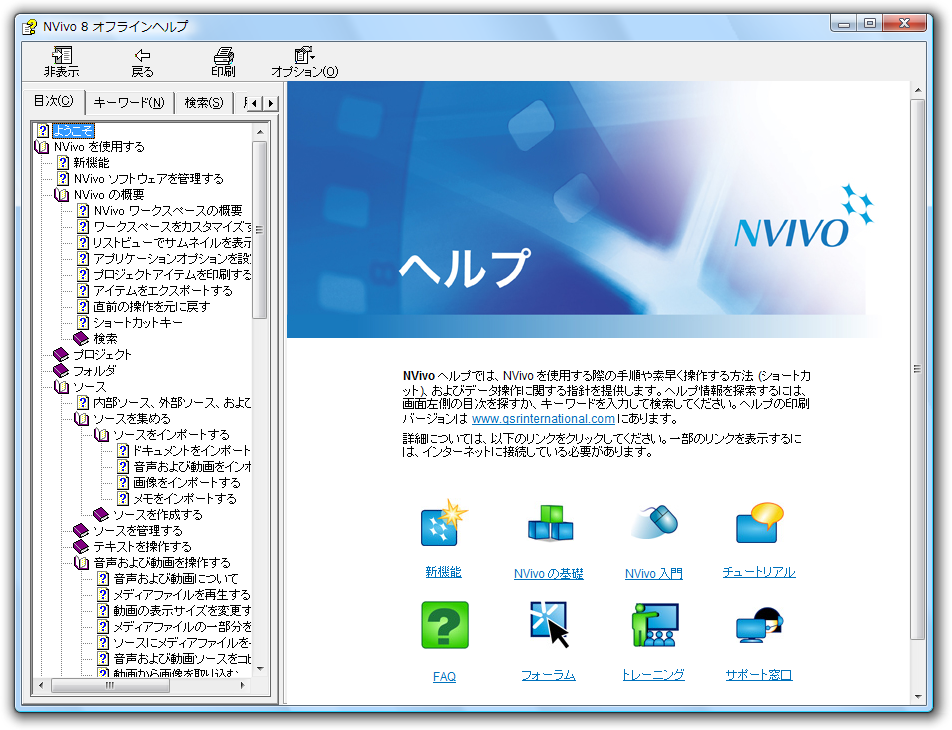Expand the プロジェクト closed book icon
Viewport: 952px width, 730px height.
tap(61, 355)
